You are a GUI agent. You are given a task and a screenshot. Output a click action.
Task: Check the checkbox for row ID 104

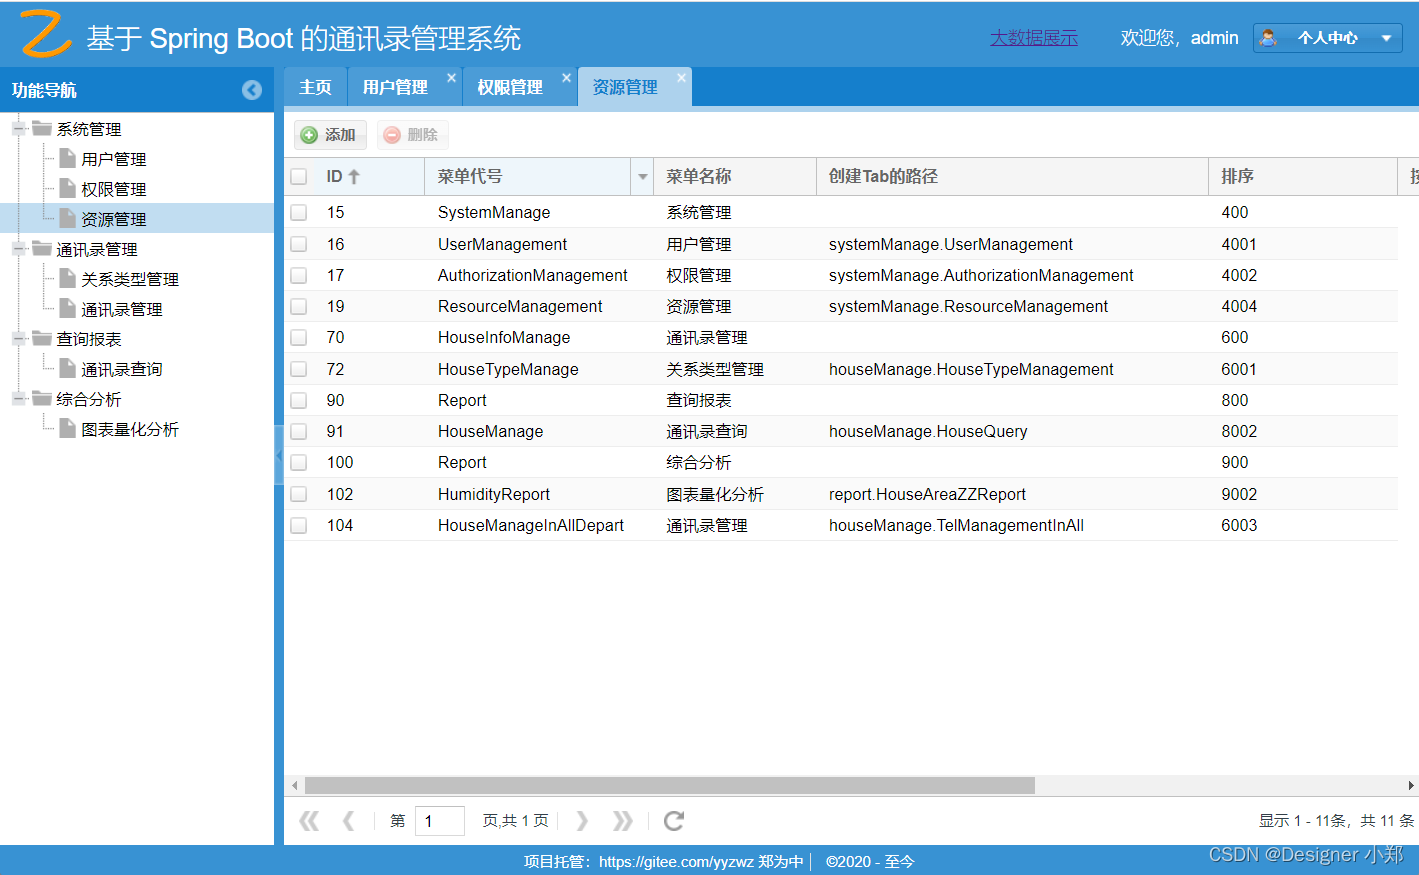point(298,525)
